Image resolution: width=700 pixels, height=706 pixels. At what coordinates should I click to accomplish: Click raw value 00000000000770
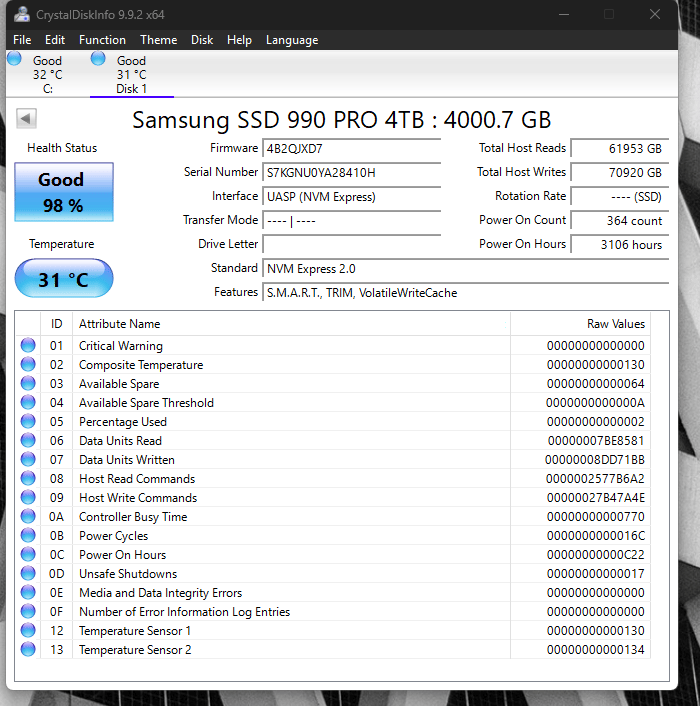point(596,516)
